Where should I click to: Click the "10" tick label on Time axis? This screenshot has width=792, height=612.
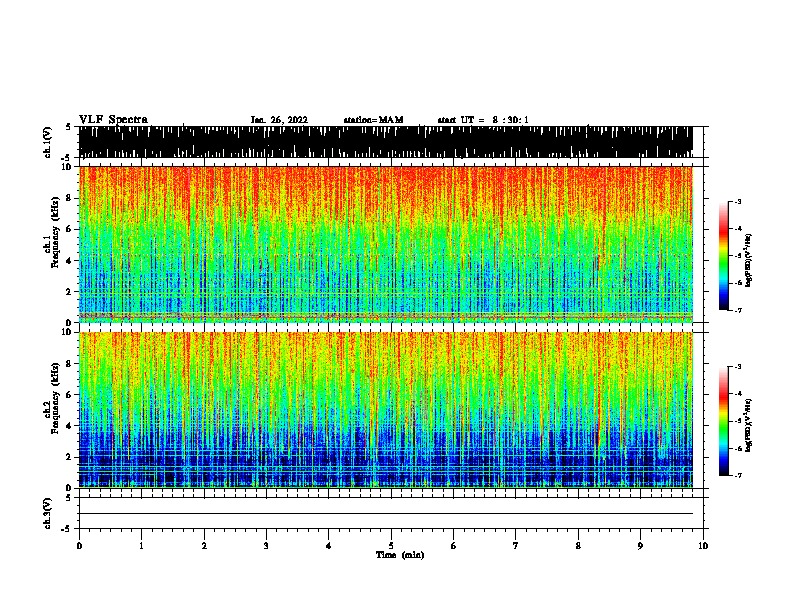(x=703, y=546)
